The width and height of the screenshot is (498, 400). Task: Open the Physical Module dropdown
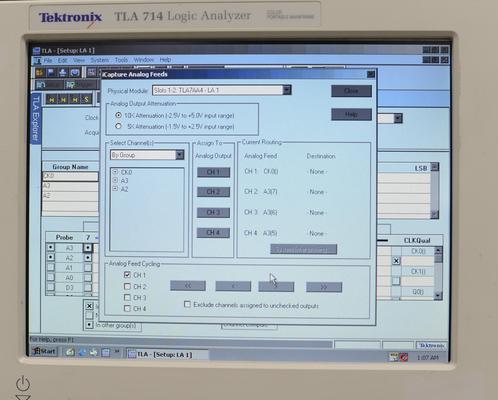coord(287,90)
